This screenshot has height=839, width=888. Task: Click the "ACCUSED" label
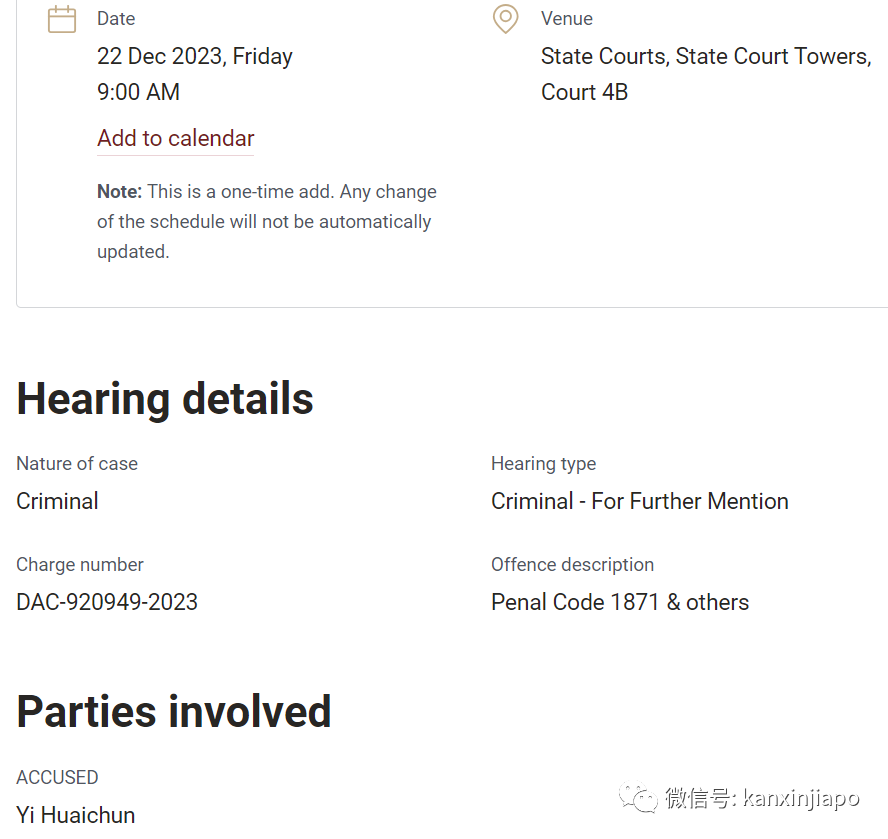click(57, 777)
